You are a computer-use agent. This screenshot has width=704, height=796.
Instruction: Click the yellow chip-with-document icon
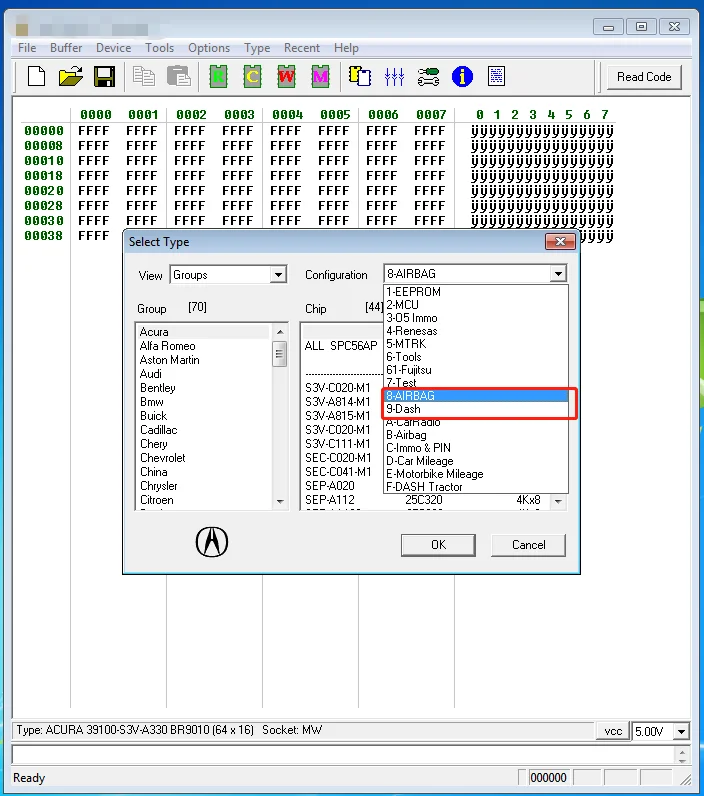[x=360, y=77]
